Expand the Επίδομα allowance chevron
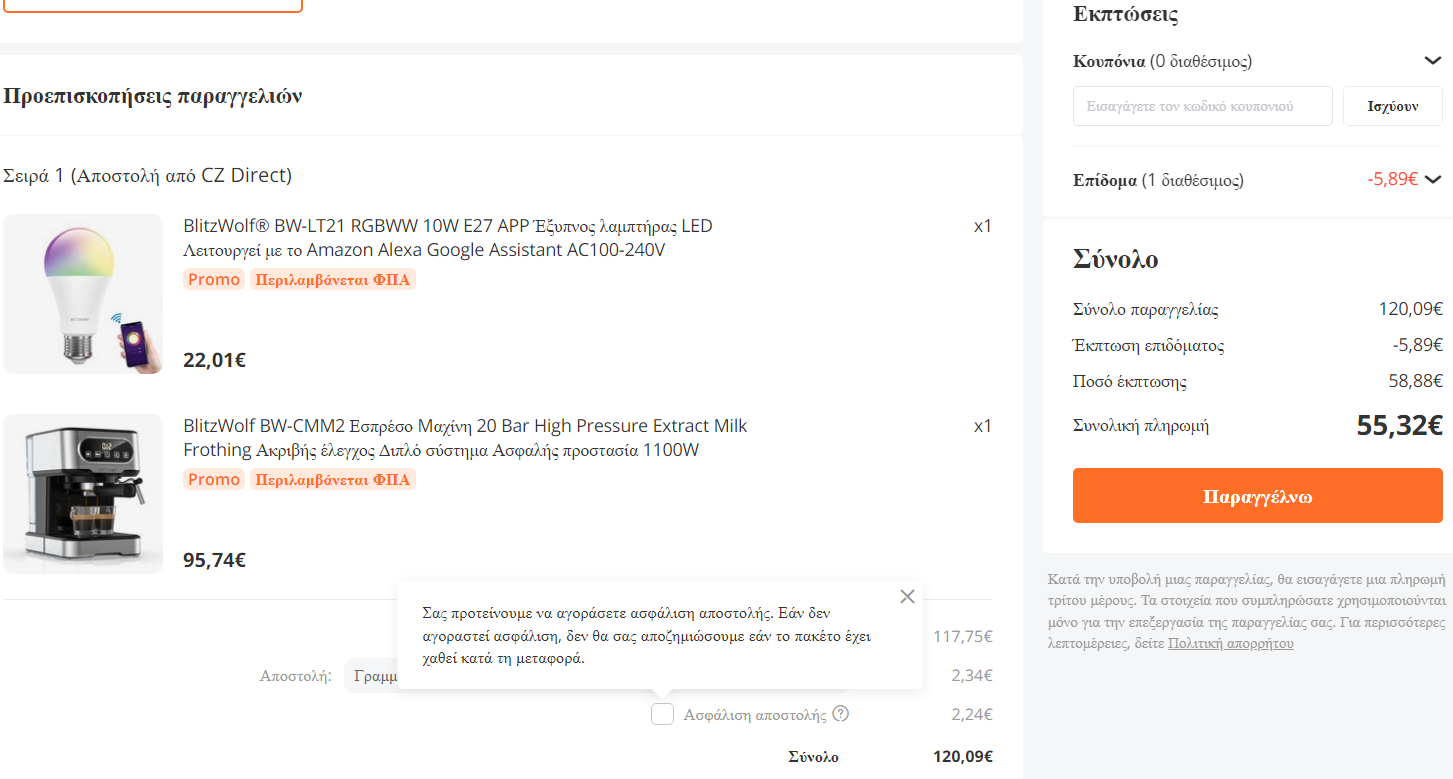Screen dimensions: 1453x779 click(1433, 180)
